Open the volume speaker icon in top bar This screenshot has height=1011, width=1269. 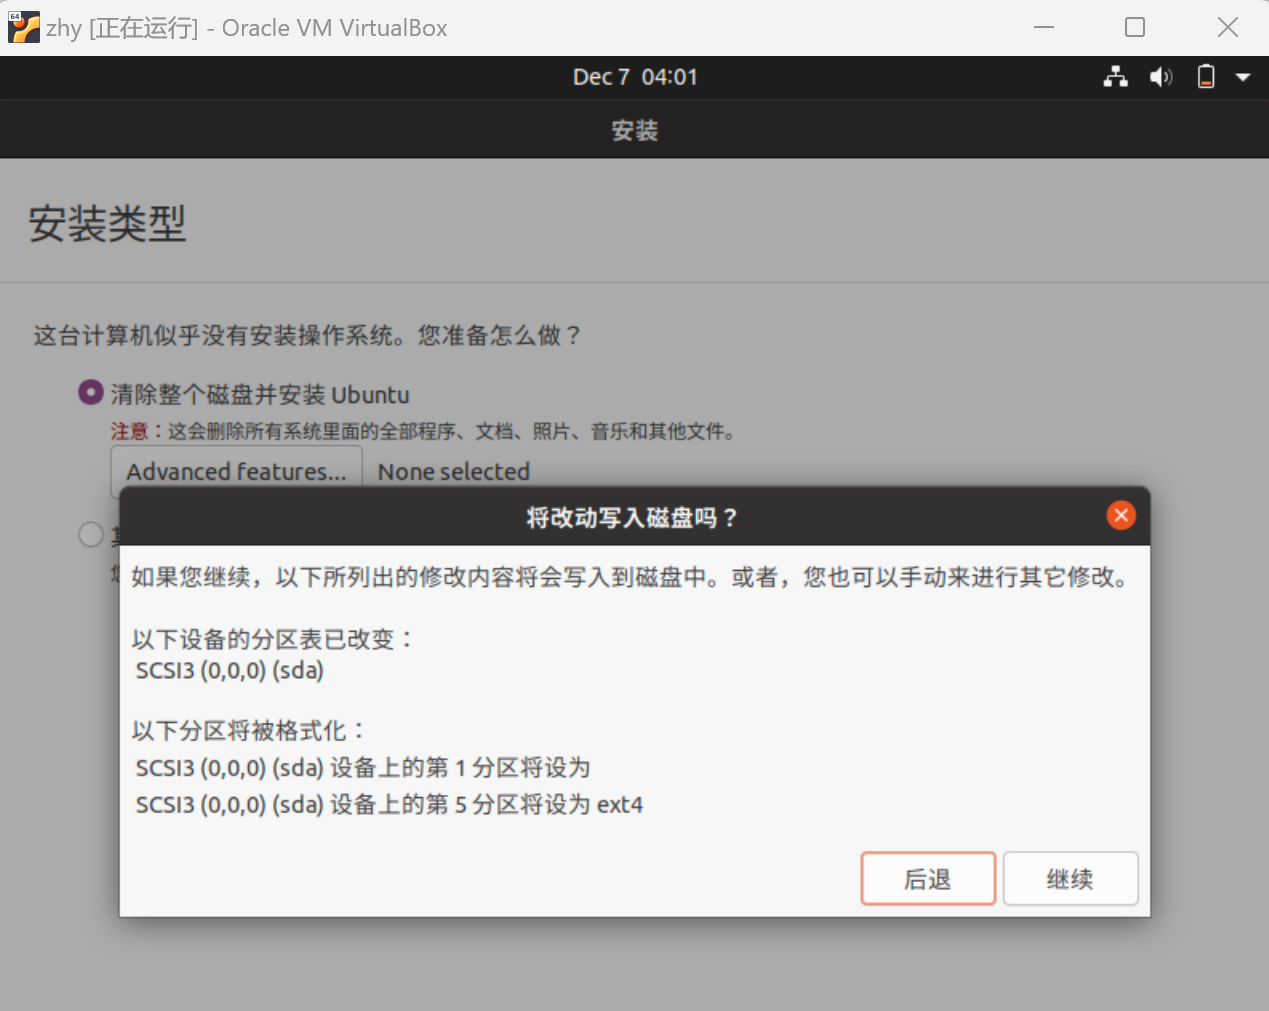tap(1161, 77)
